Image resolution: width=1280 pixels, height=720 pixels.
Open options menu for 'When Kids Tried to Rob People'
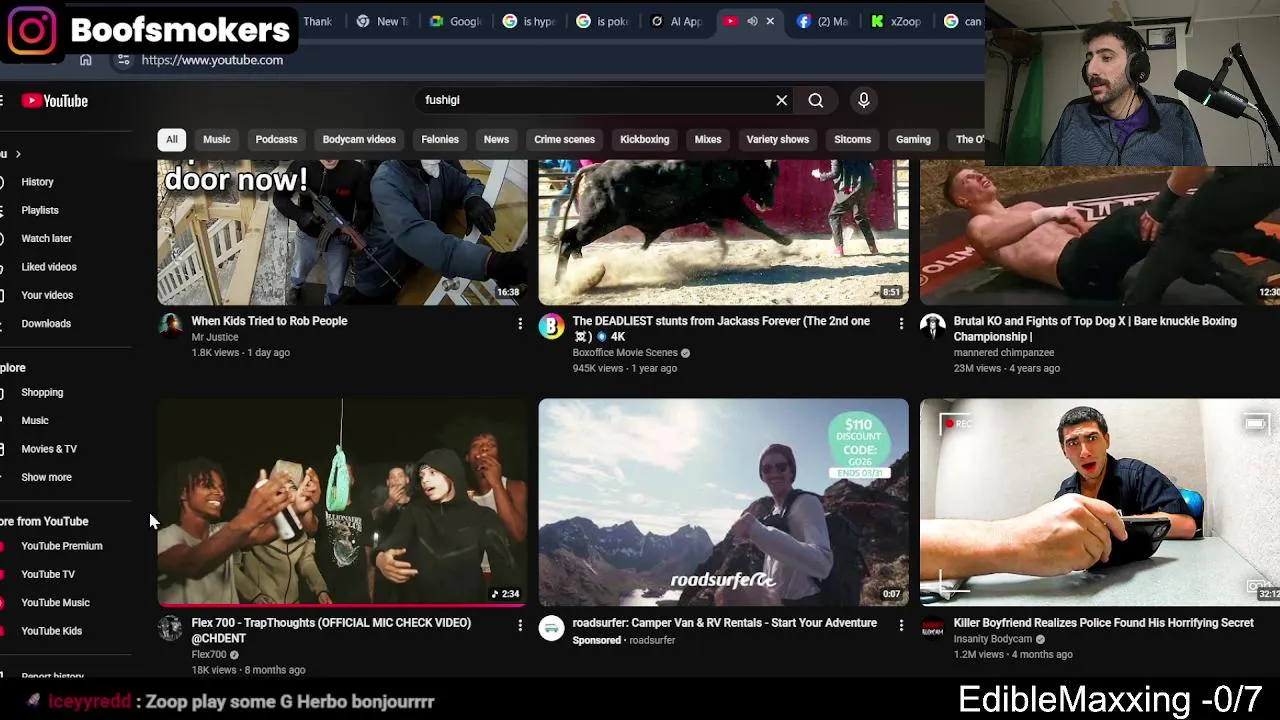[520, 324]
